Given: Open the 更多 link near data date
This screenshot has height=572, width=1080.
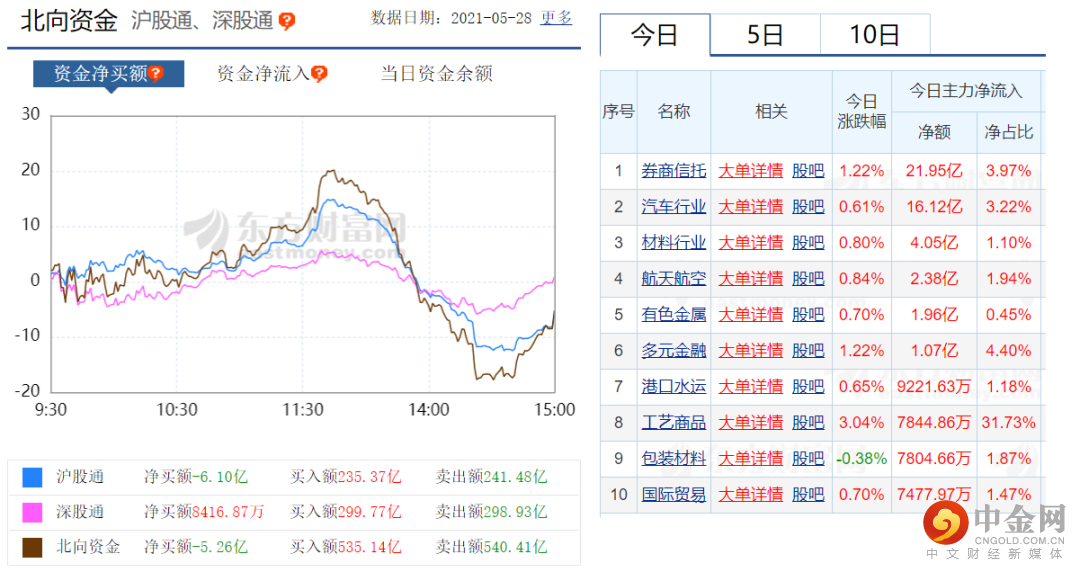Looking at the screenshot, I should coord(557,18).
